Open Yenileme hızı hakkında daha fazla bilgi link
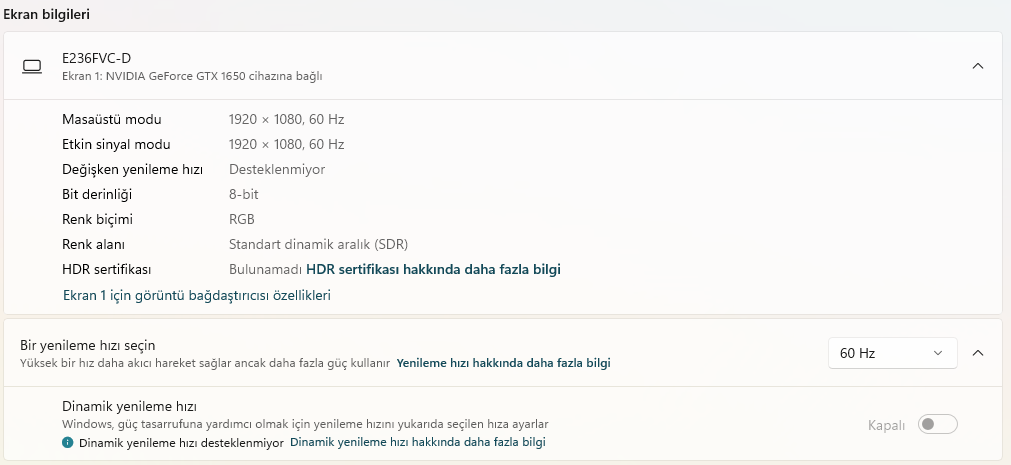1011x465 pixels. click(504, 363)
